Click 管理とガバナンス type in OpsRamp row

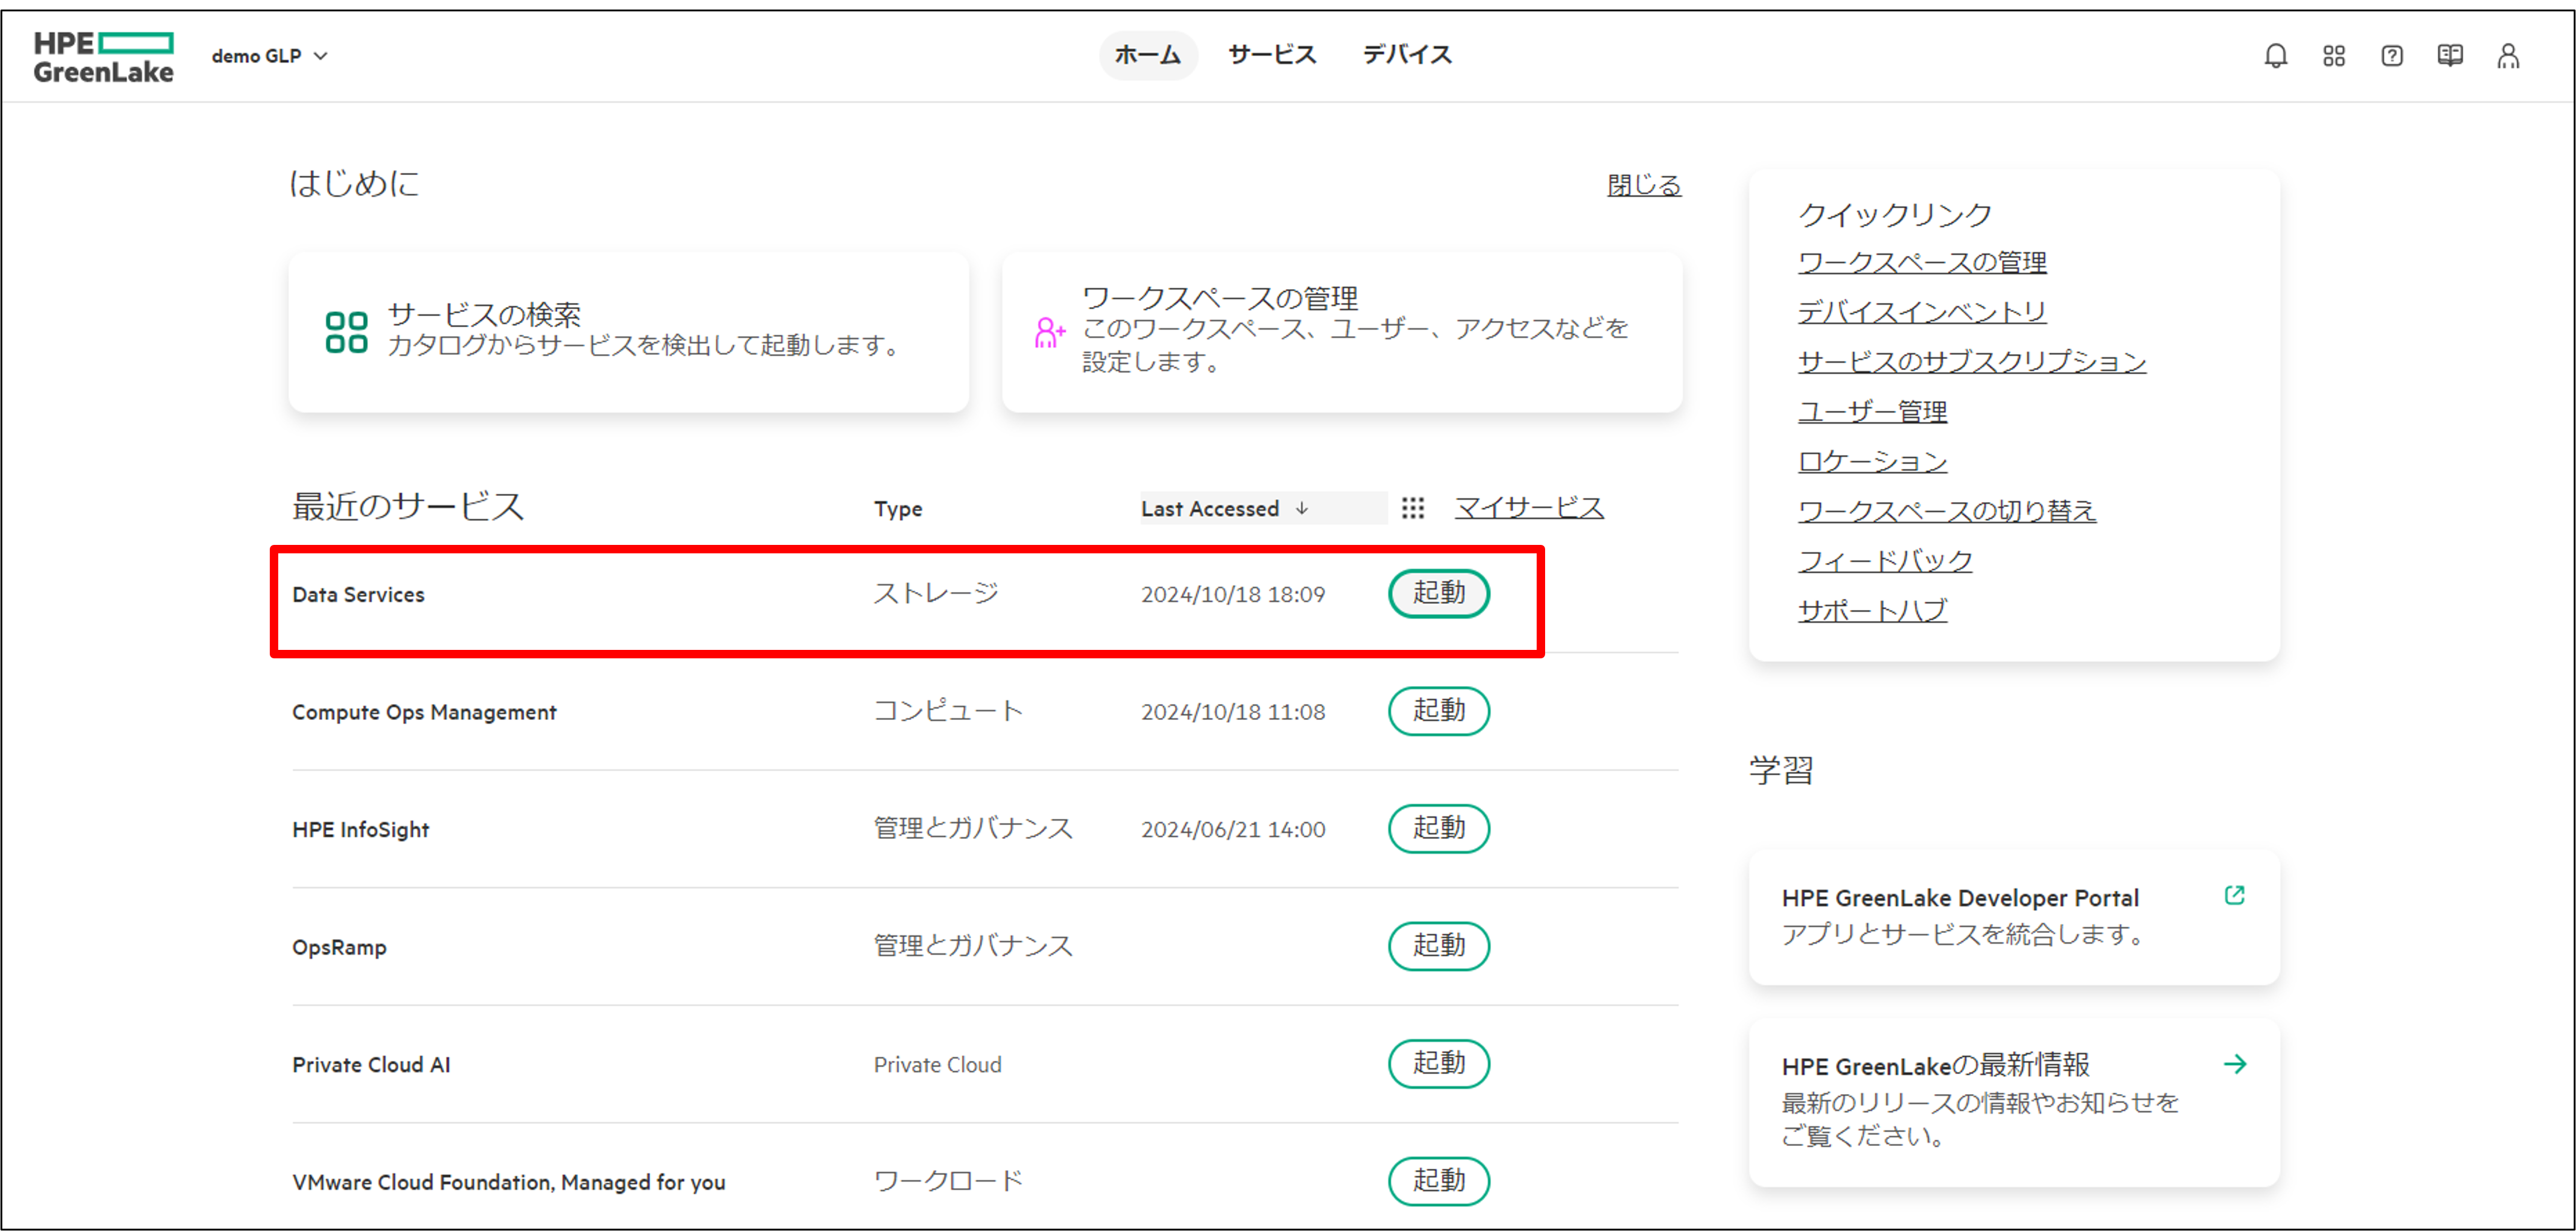[972, 945]
